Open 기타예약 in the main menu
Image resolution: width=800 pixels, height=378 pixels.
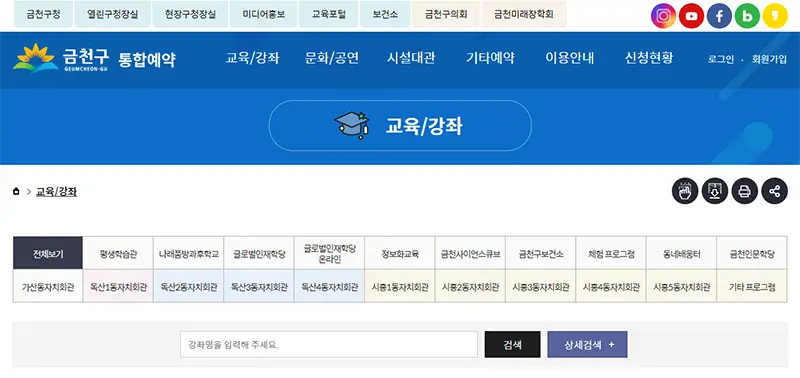[490, 58]
